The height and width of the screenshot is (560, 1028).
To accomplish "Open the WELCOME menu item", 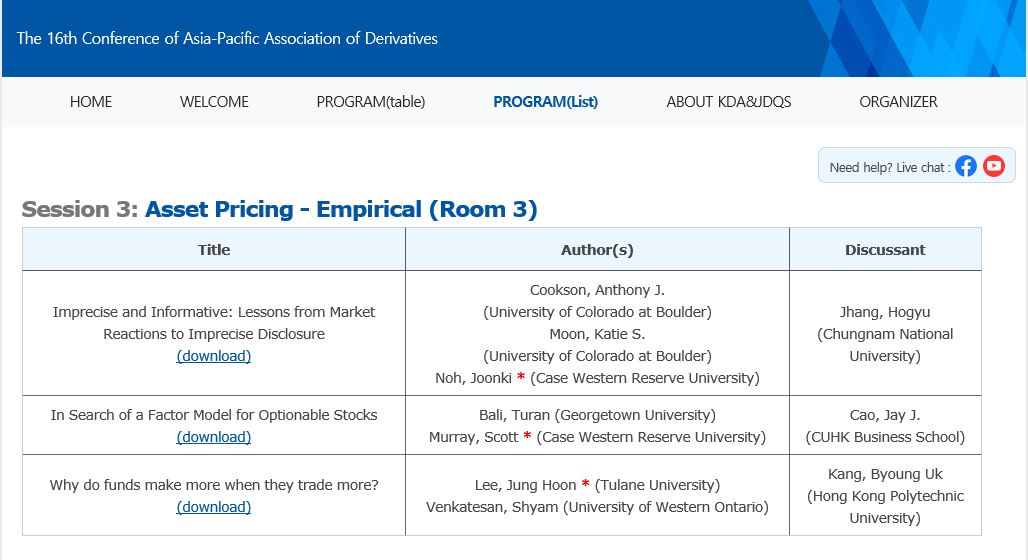I will pos(214,102).
